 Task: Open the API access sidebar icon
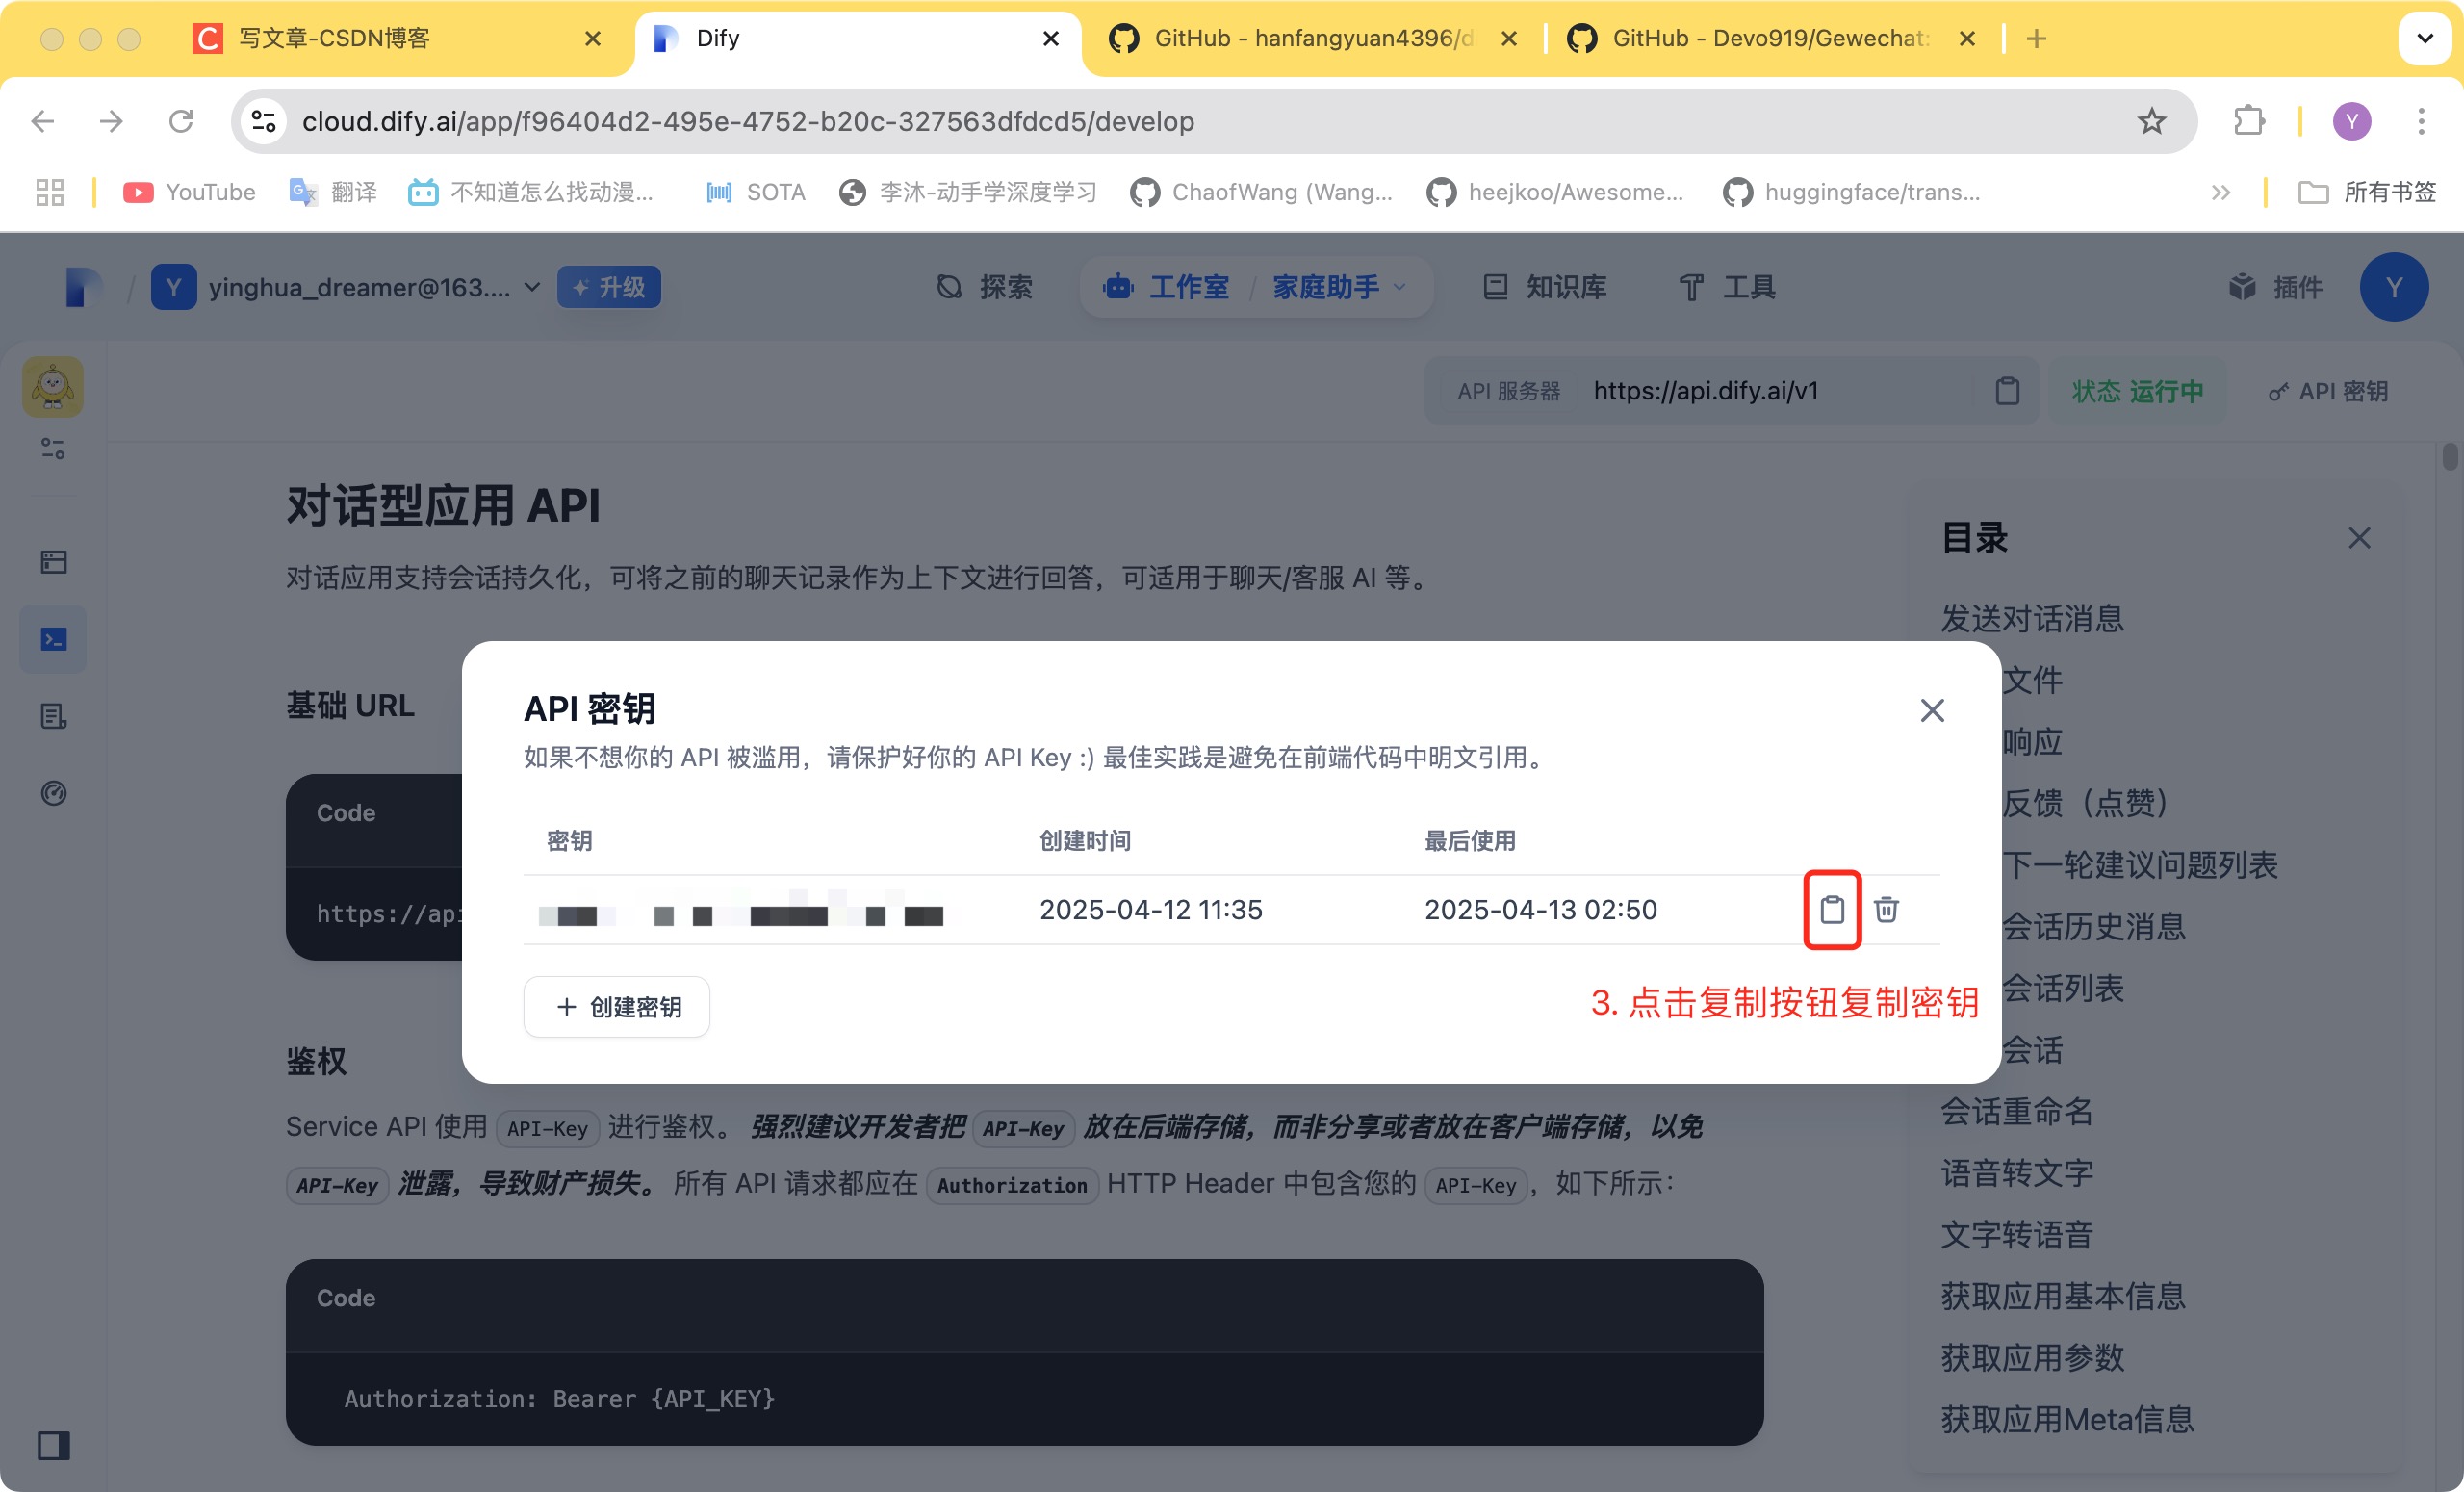53,639
